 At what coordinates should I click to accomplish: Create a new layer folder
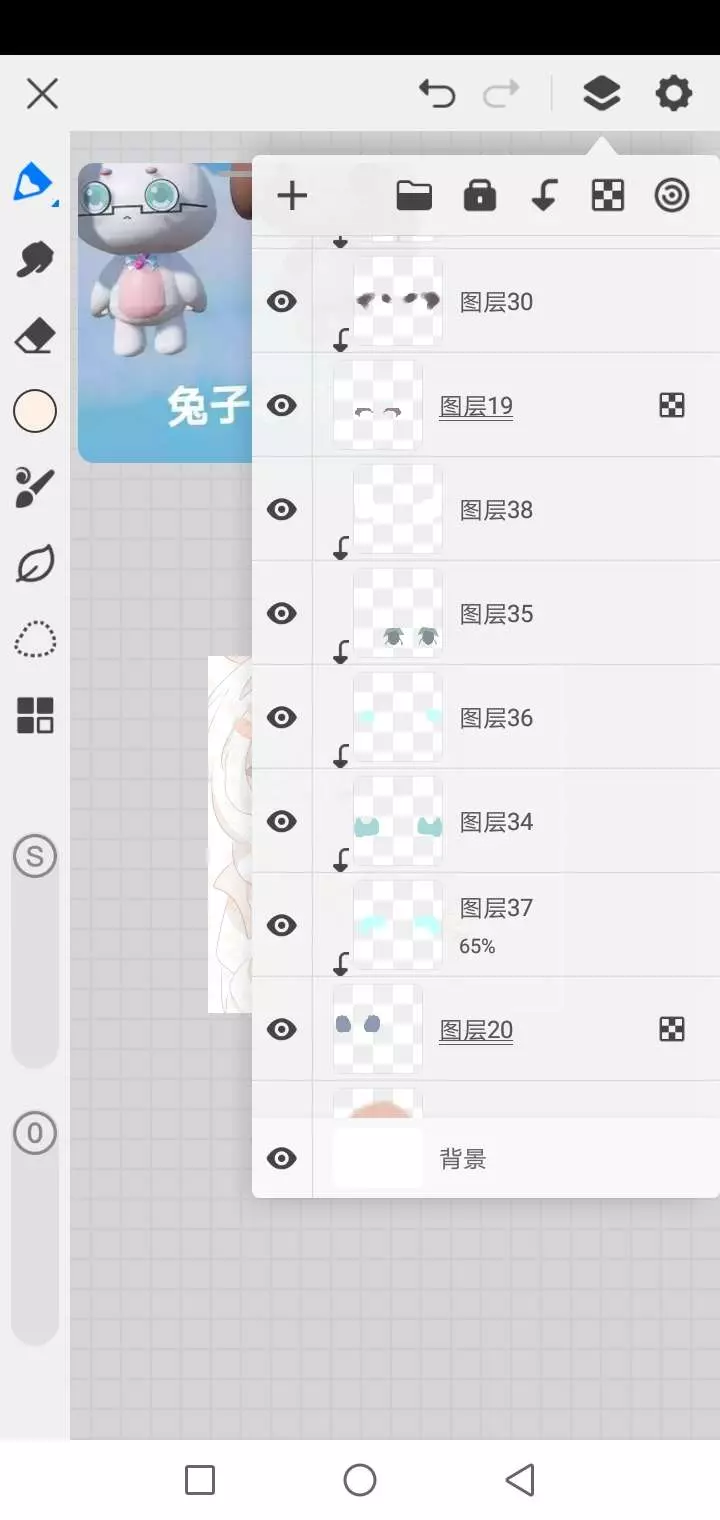(x=414, y=195)
